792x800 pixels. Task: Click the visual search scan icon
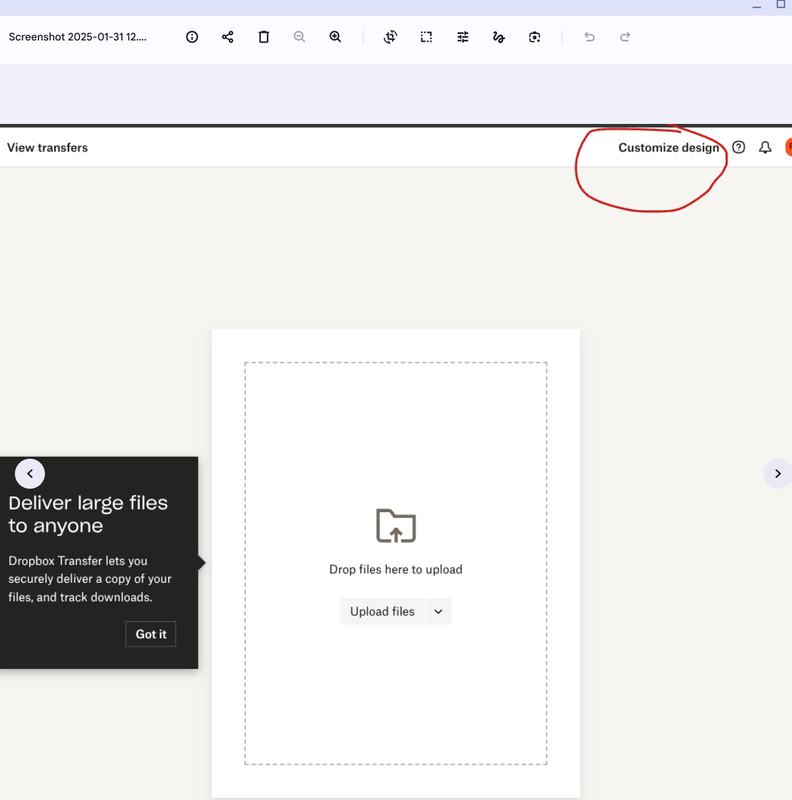[x=535, y=37]
